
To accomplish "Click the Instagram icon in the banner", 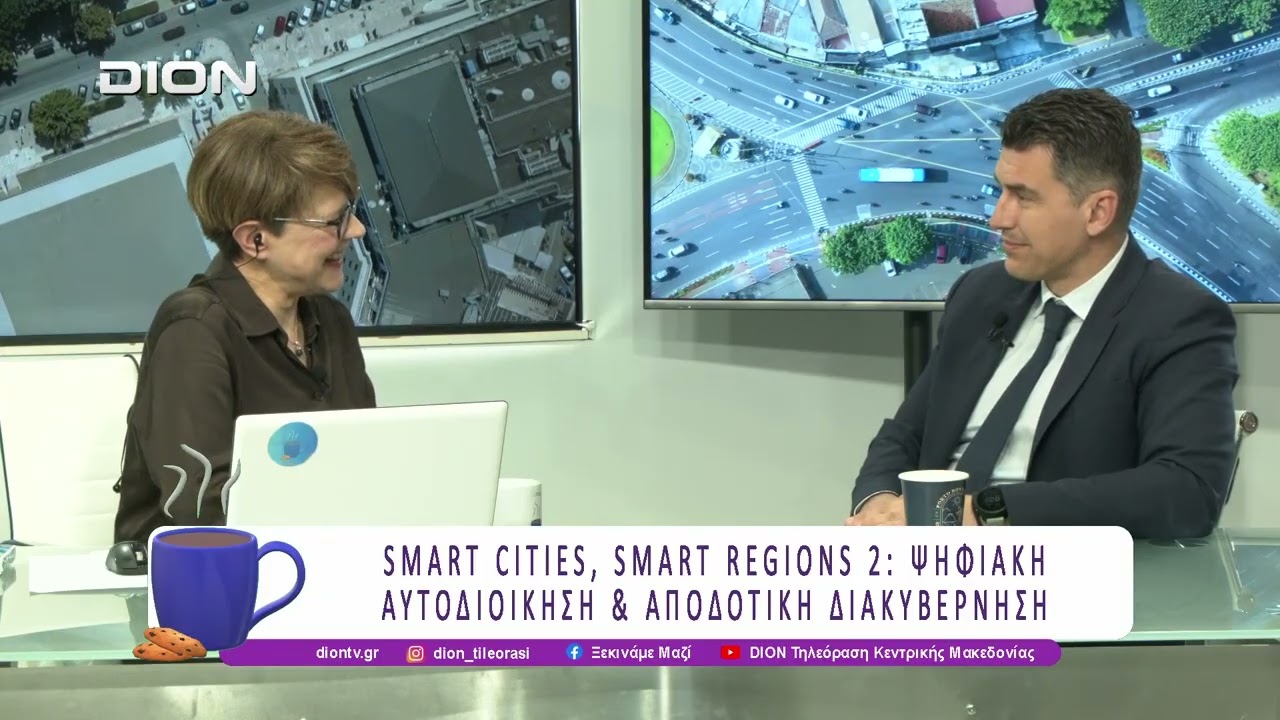I will 415,653.
